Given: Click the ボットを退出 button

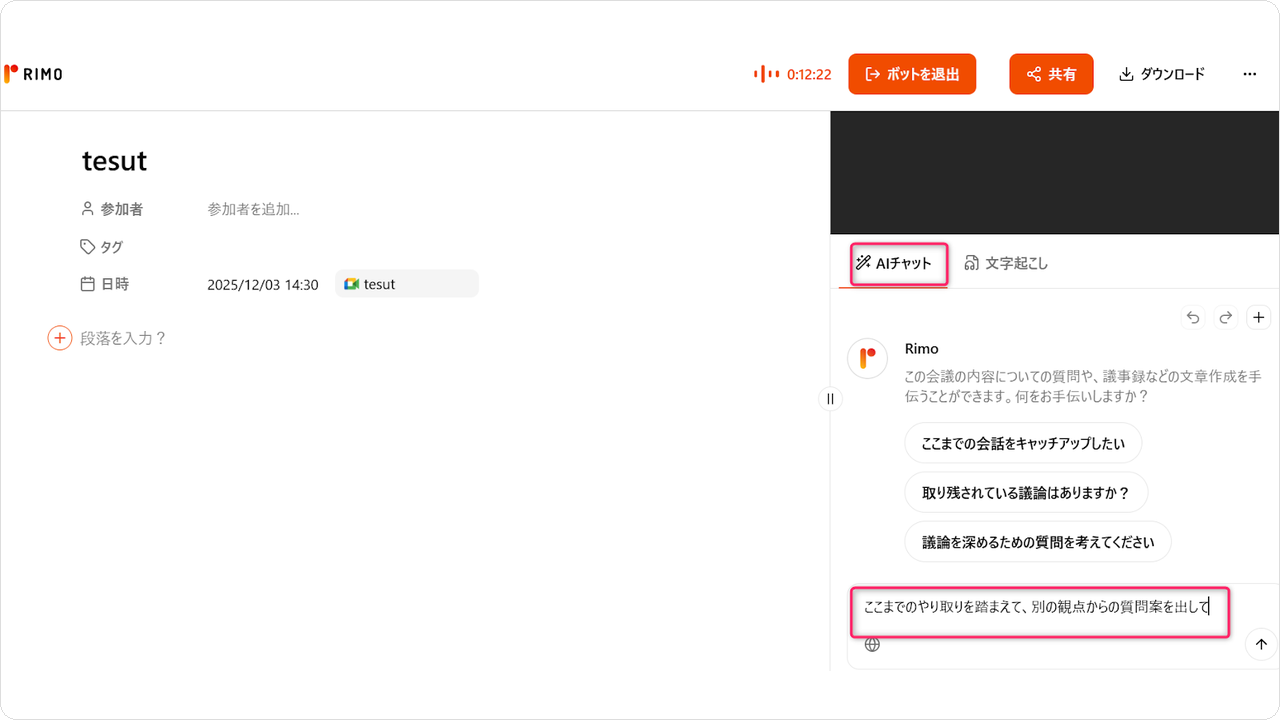Looking at the screenshot, I should pyautogui.click(x=912, y=74).
